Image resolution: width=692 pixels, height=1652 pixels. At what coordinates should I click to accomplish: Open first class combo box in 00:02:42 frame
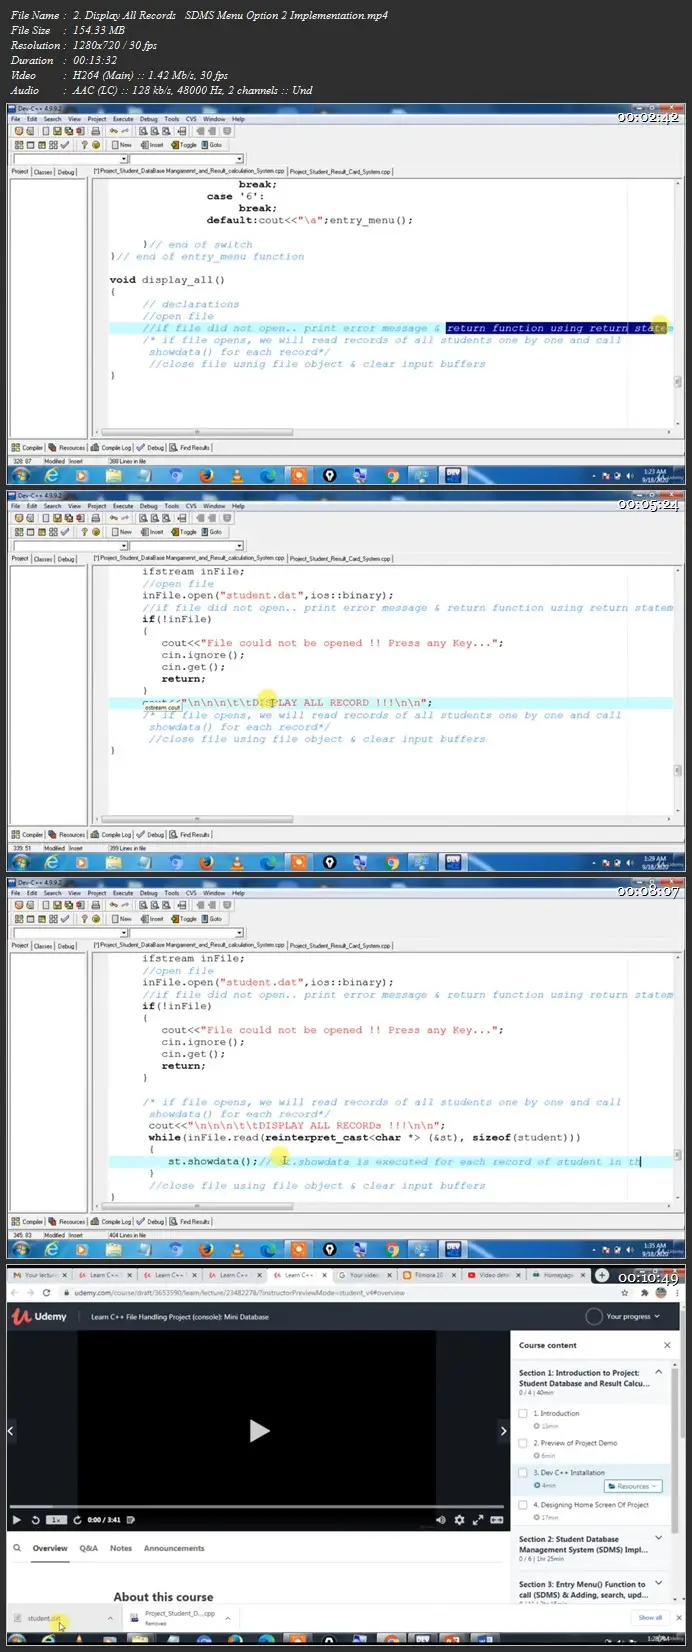click(x=70, y=158)
